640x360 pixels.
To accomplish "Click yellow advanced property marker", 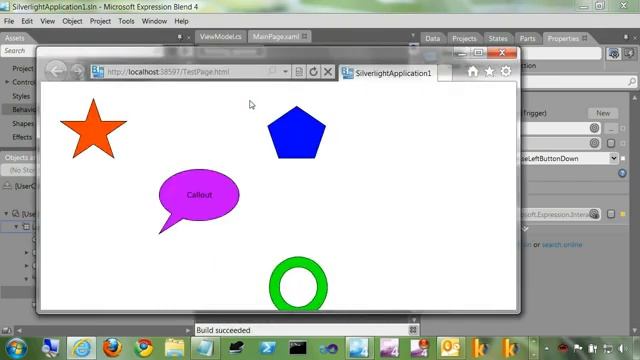I will tap(623, 214).
